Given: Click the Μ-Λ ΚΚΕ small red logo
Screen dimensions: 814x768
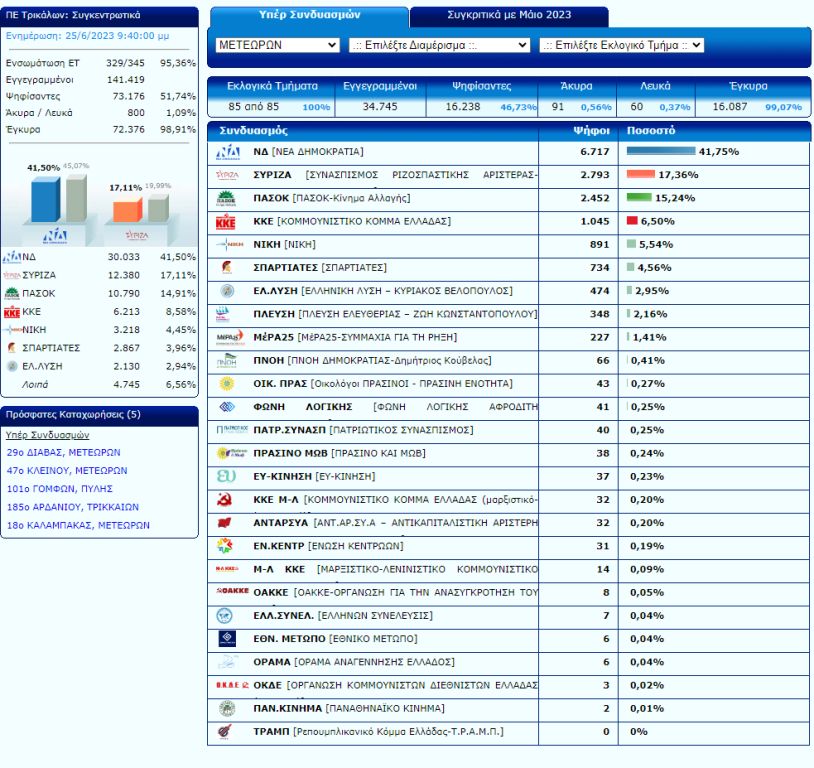Looking at the screenshot, I should click(x=227, y=569).
